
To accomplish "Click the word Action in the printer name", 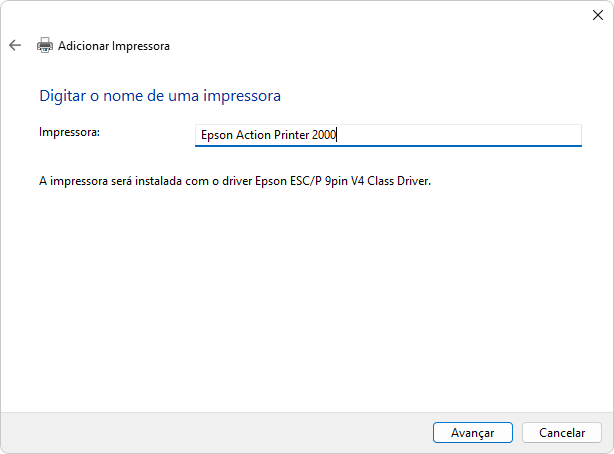I will pyautogui.click(x=253, y=135).
